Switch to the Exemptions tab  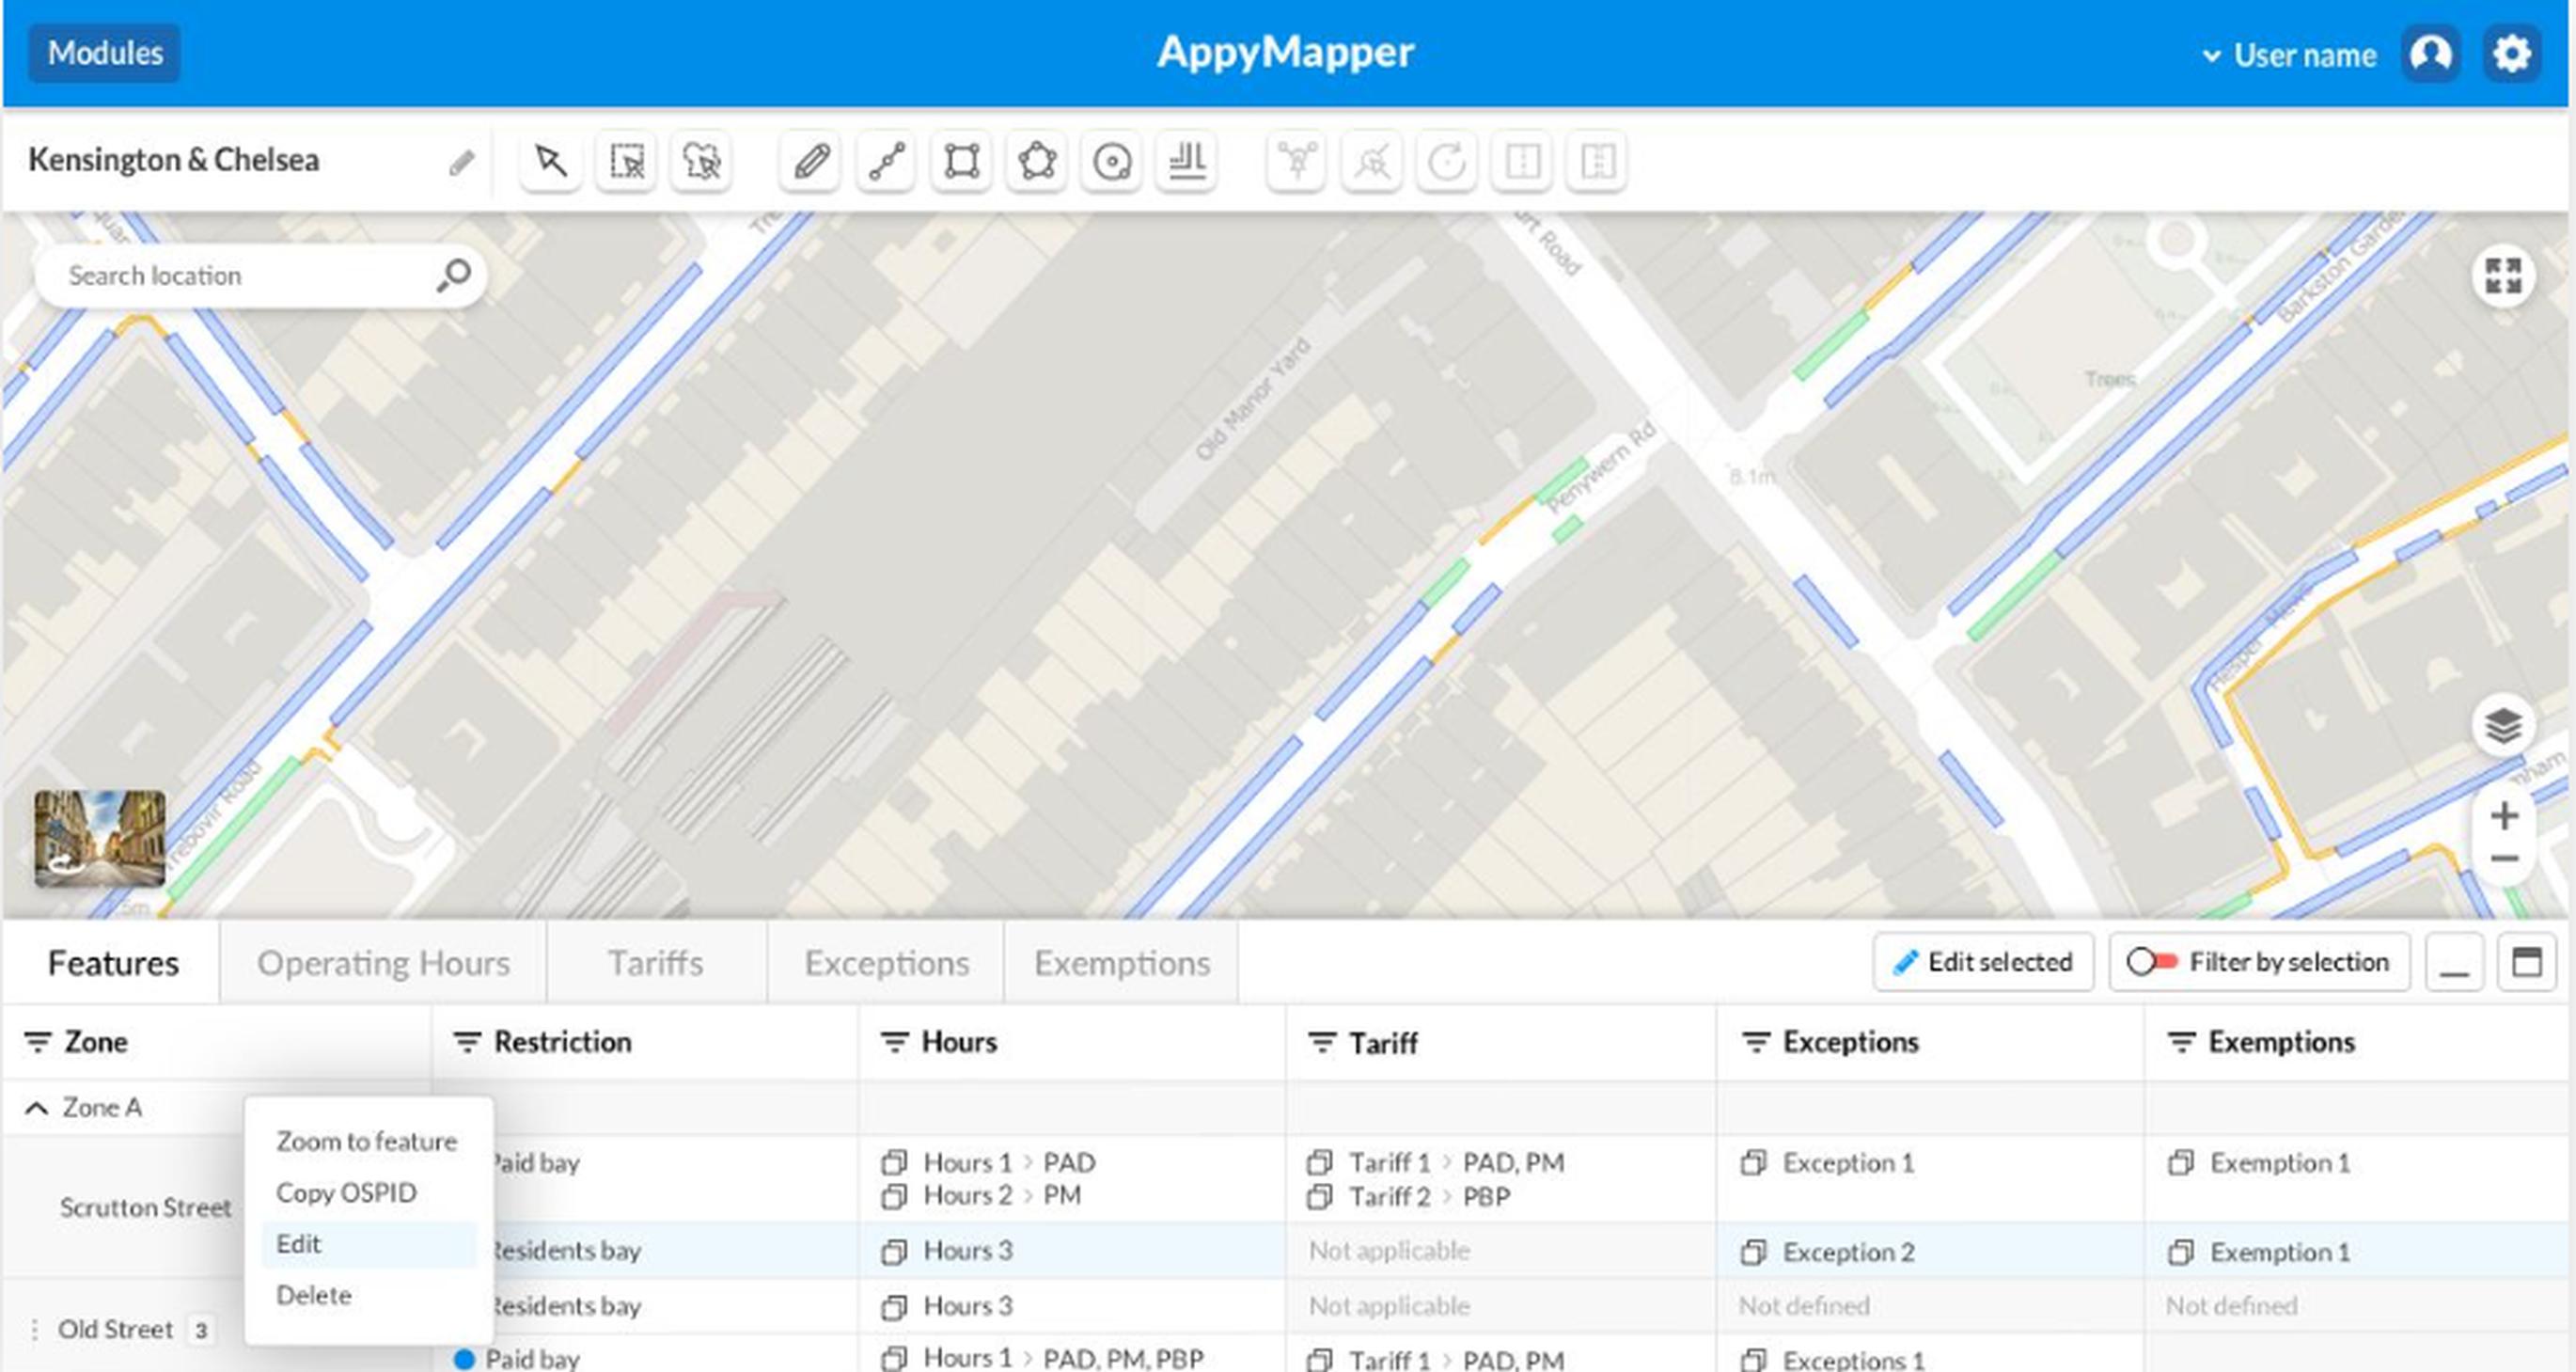pyautogui.click(x=1122, y=963)
